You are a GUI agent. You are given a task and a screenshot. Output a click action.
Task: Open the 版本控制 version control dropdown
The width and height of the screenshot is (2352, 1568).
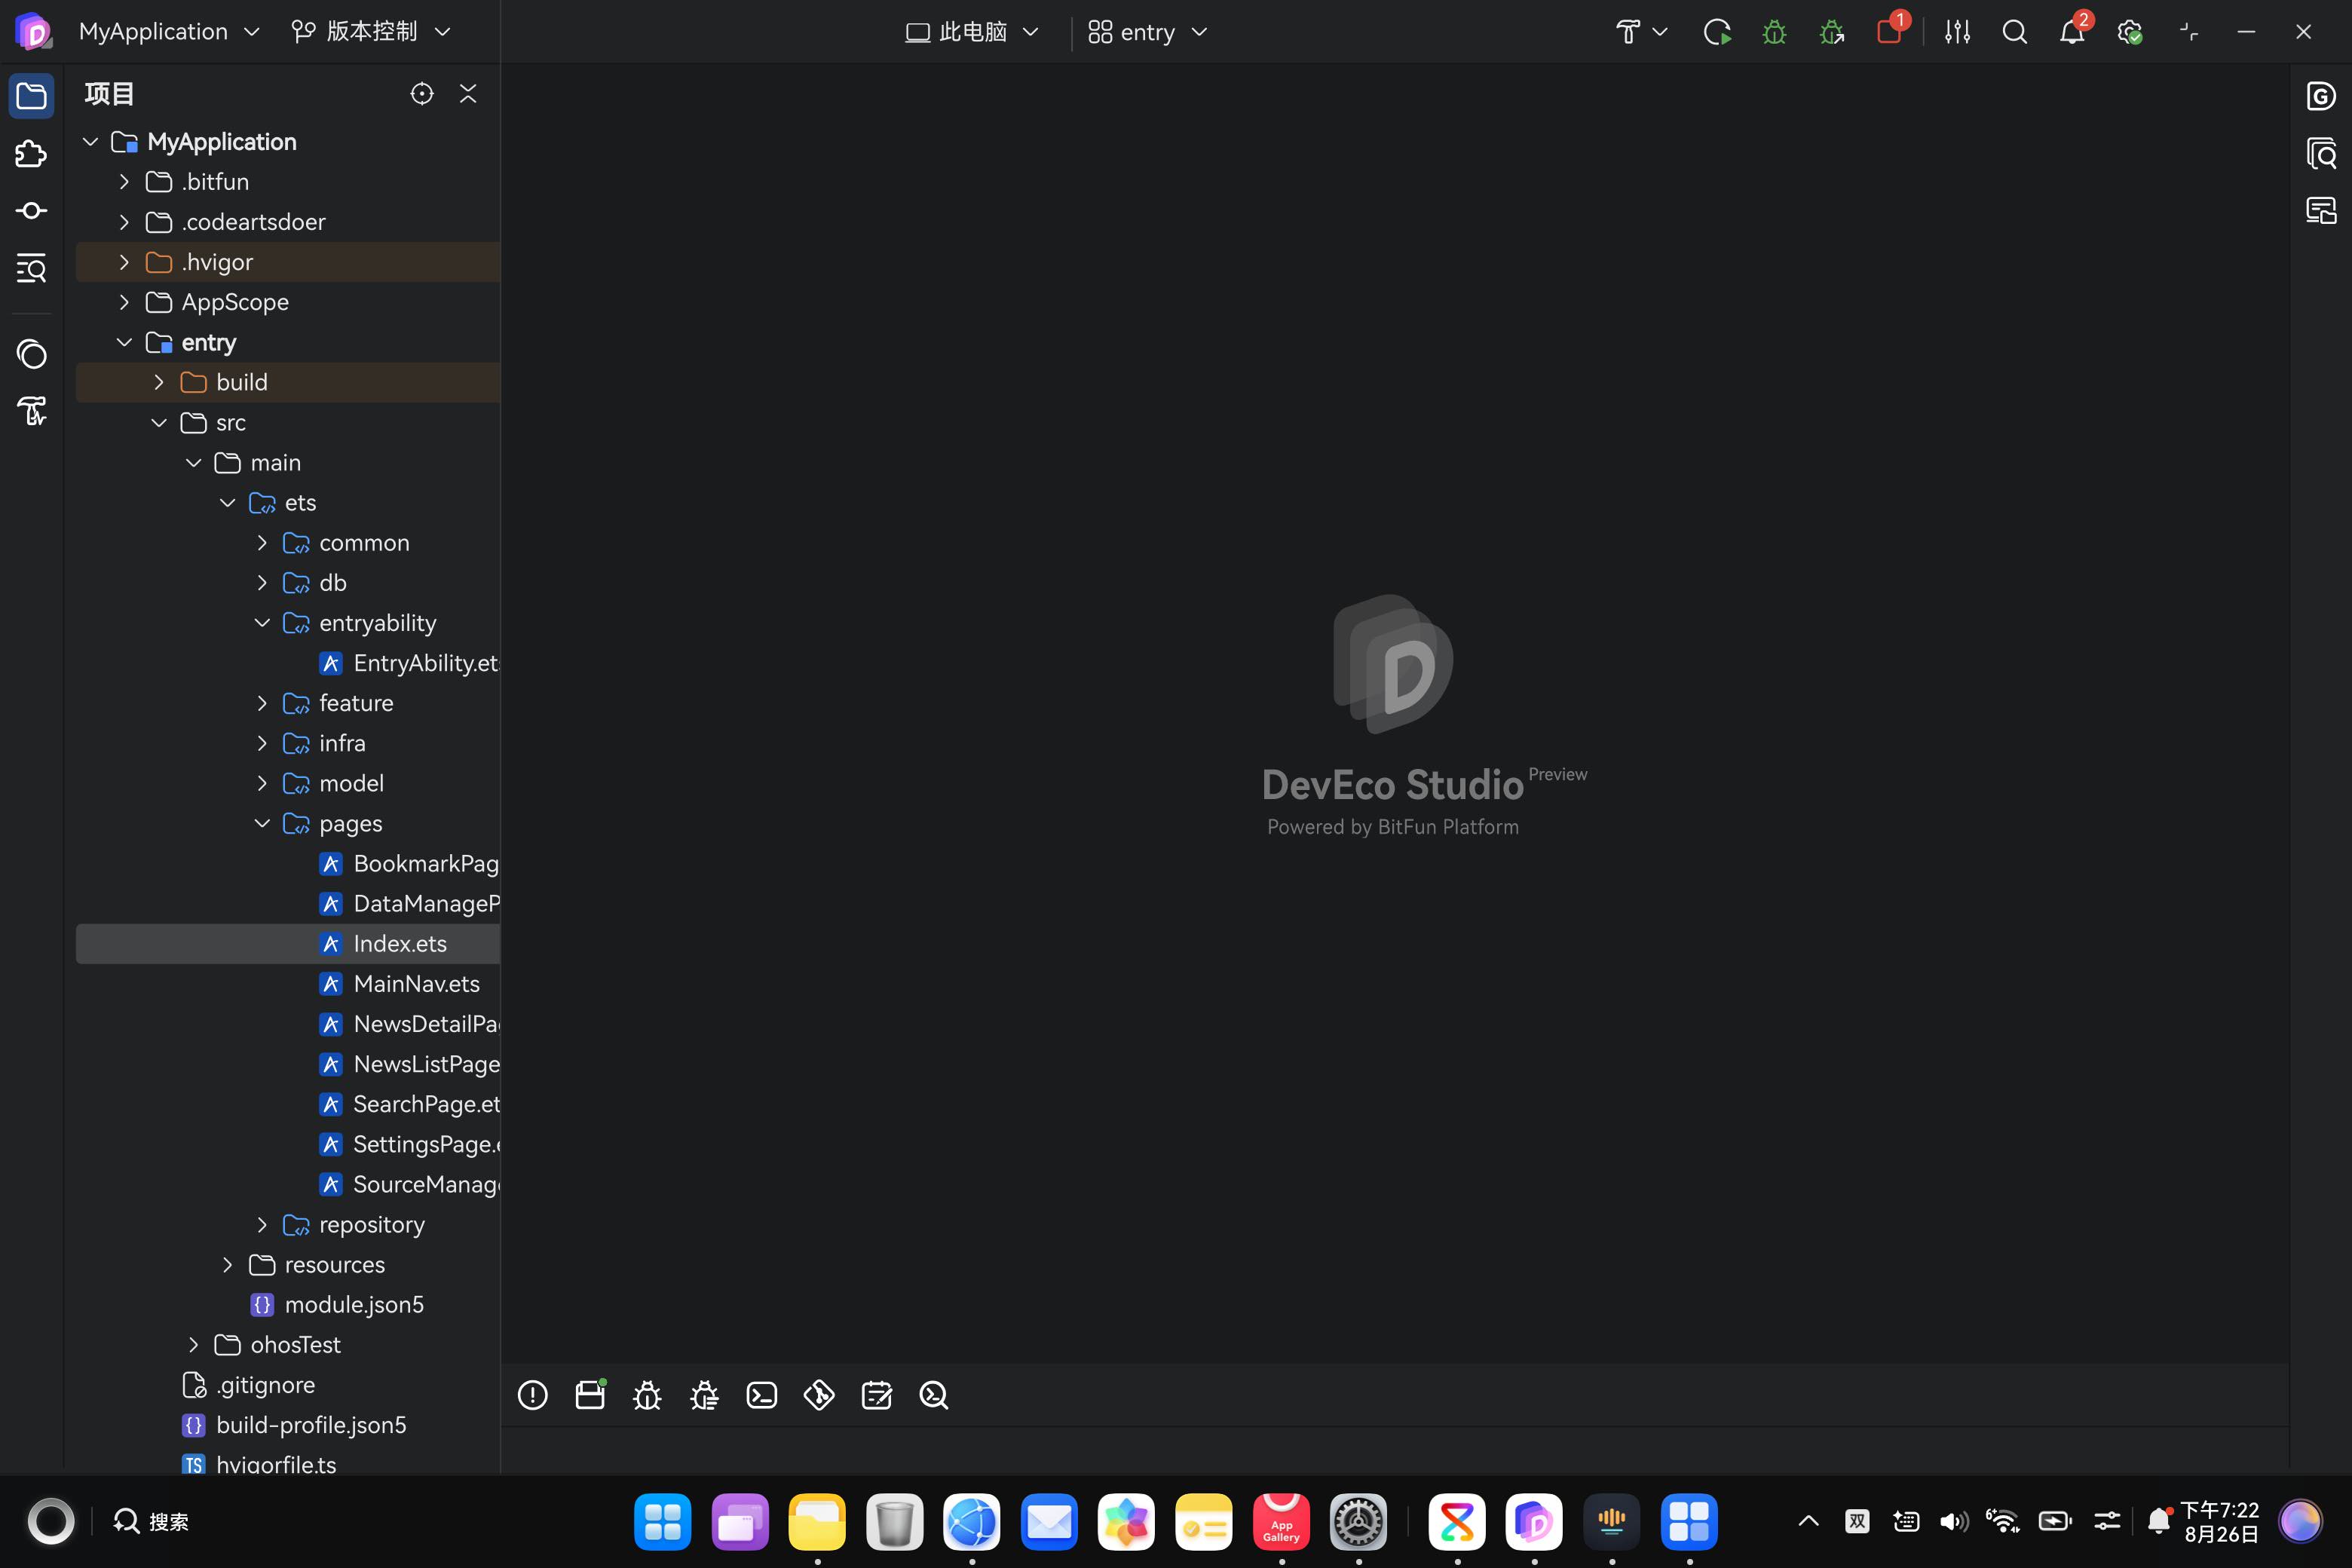coord(372,32)
